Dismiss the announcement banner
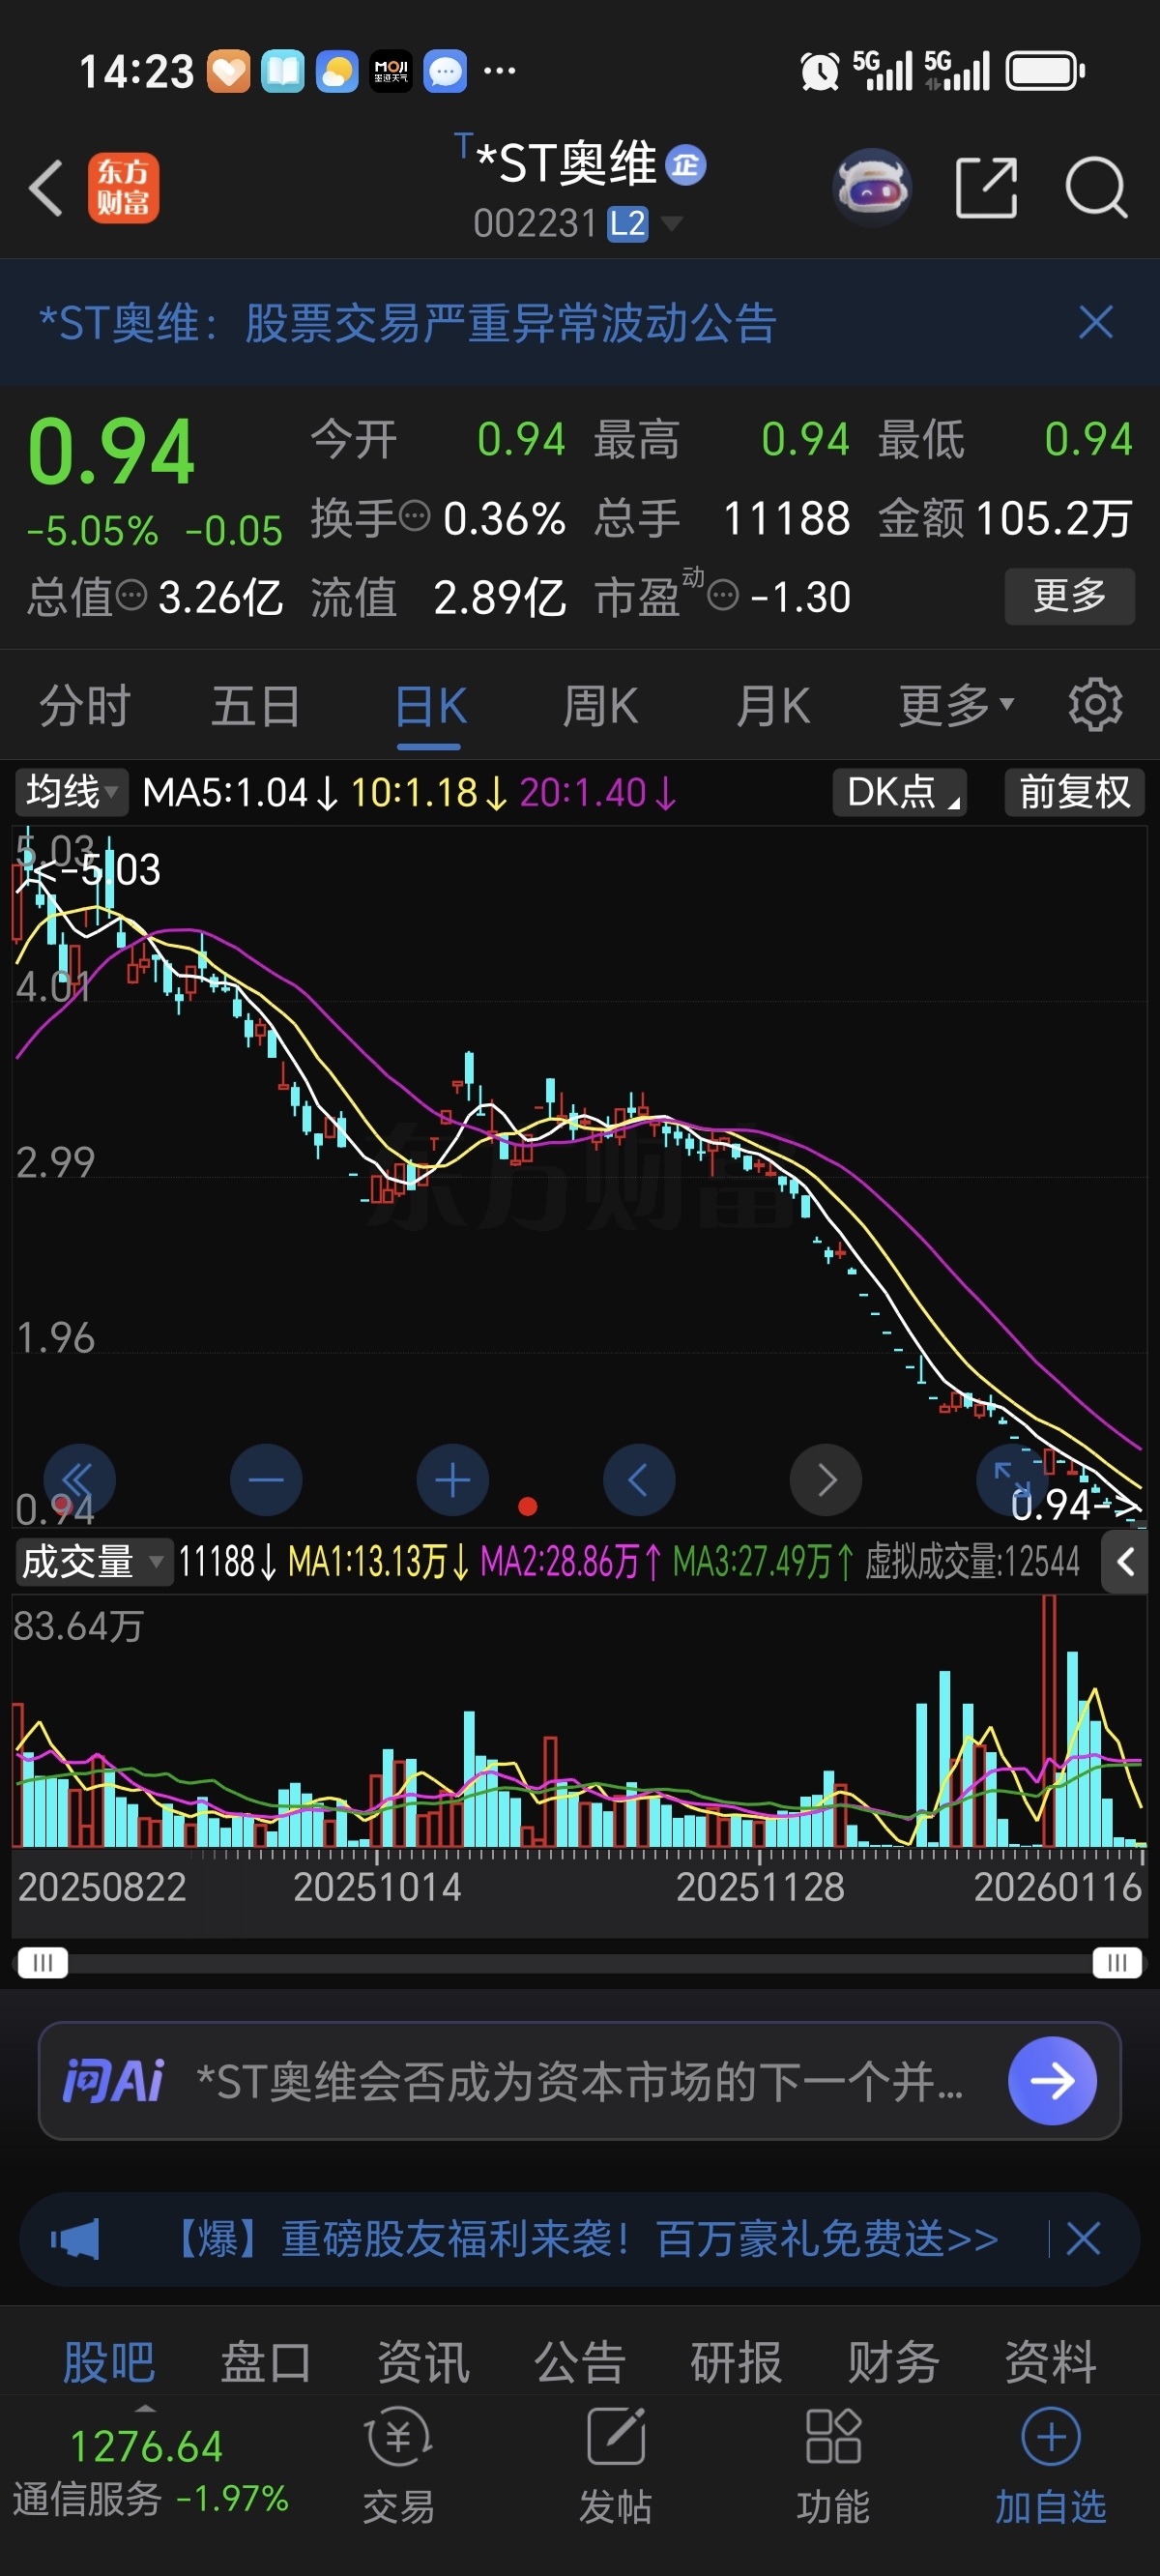This screenshot has height=2576, width=1160. pyautogui.click(x=1096, y=323)
